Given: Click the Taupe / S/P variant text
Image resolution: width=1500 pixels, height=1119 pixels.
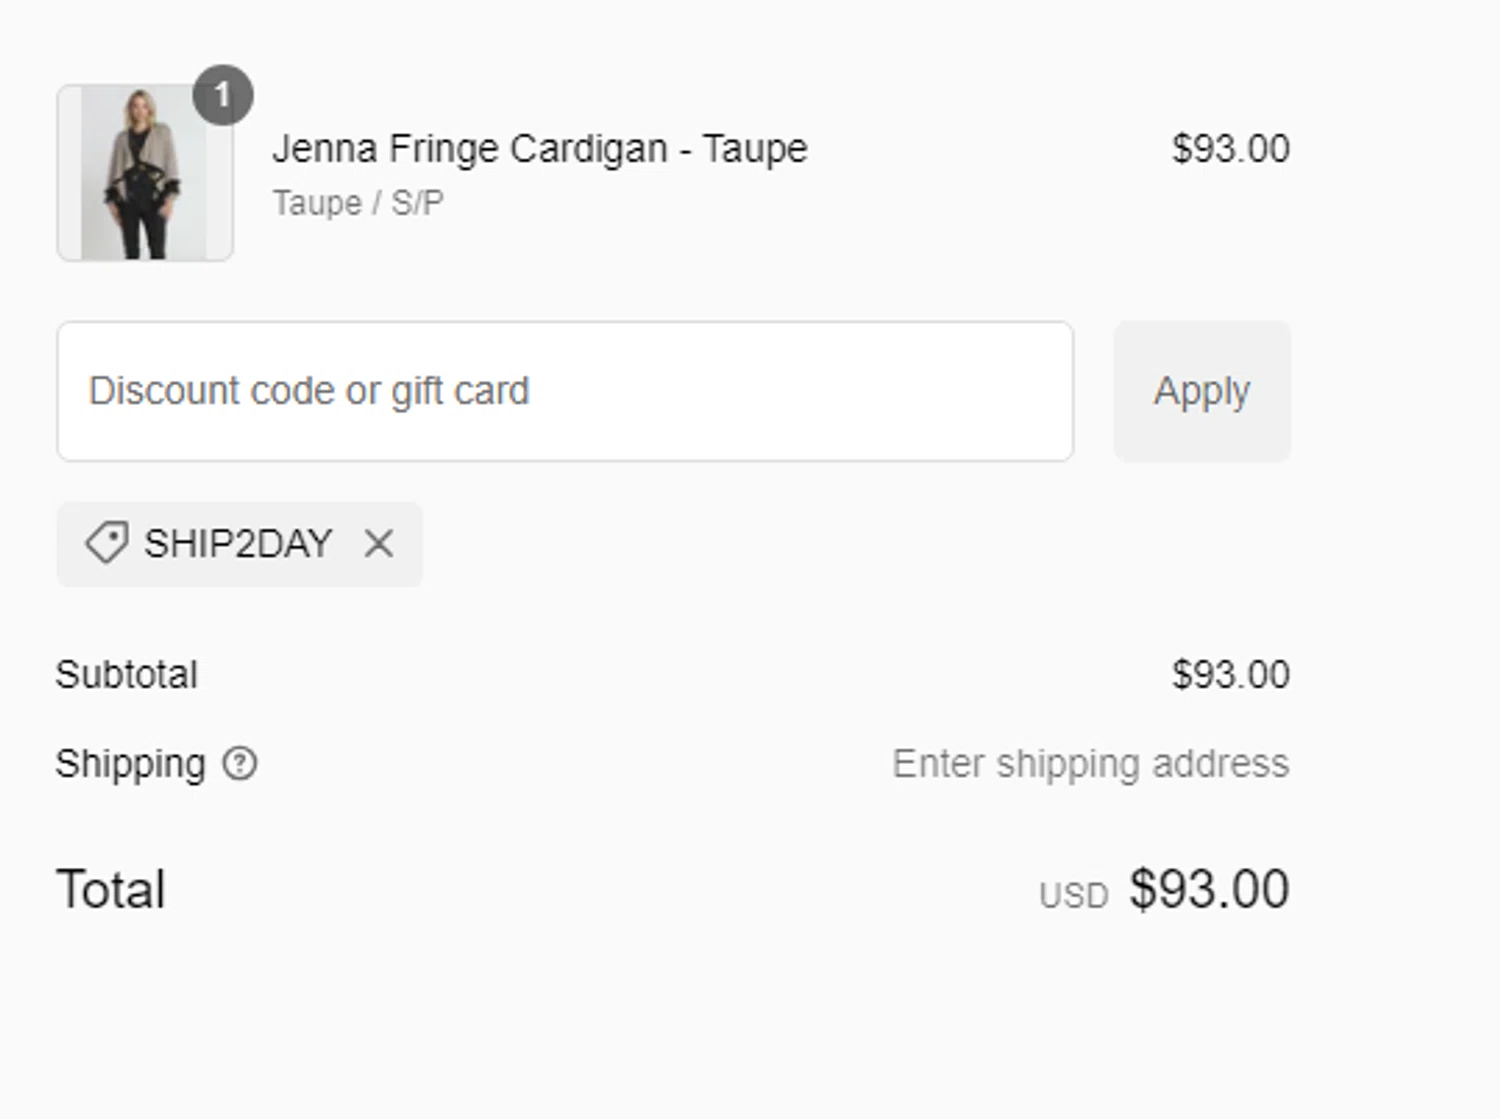Looking at the screenshot, I should tap(358, 203).
